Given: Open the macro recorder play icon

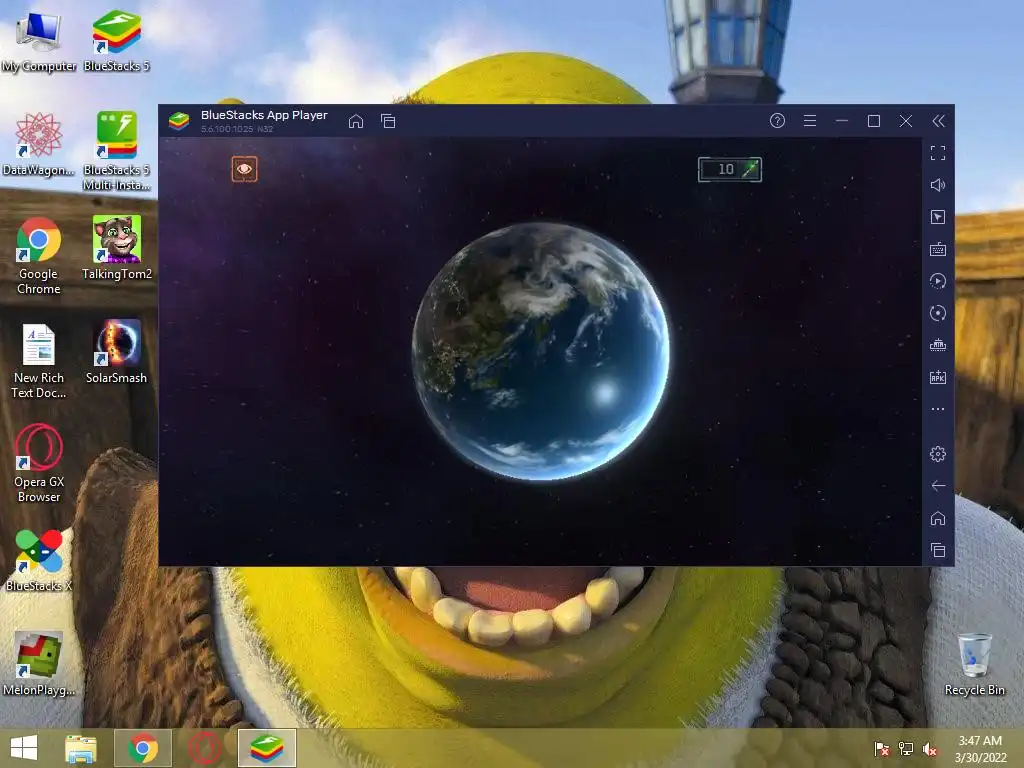Looking at the screenshot, I should tap(938, 281).
